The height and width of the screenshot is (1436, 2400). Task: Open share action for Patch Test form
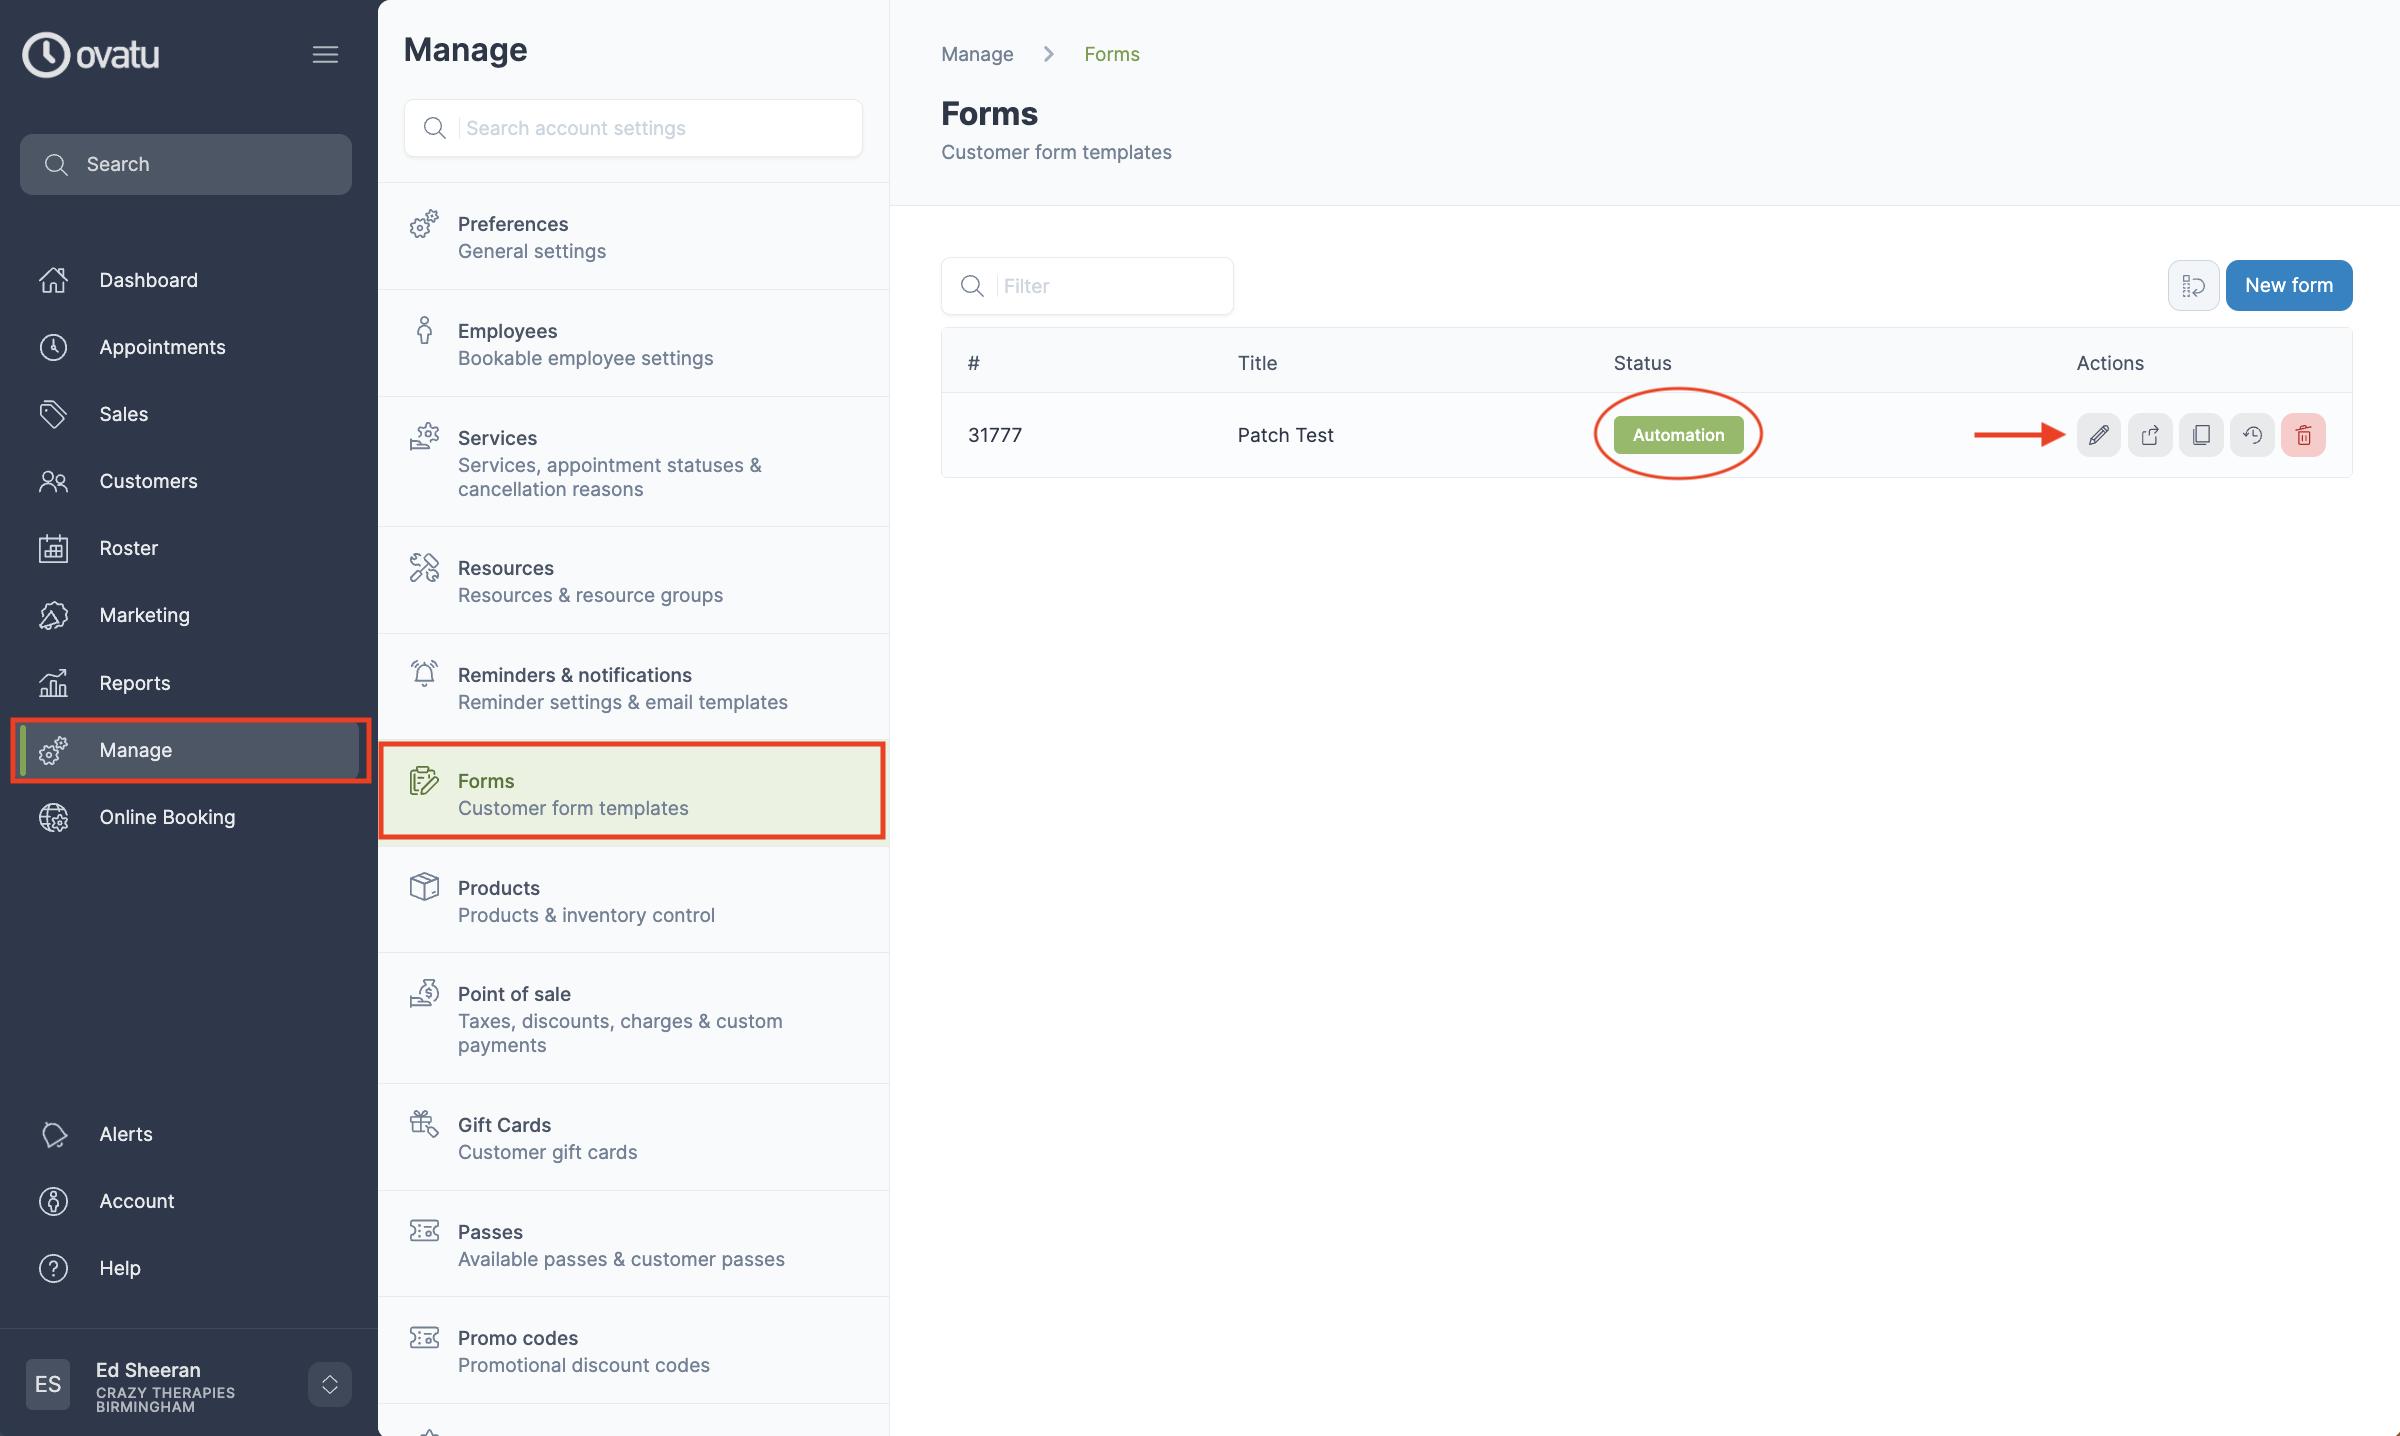(x=2150, y=435)
